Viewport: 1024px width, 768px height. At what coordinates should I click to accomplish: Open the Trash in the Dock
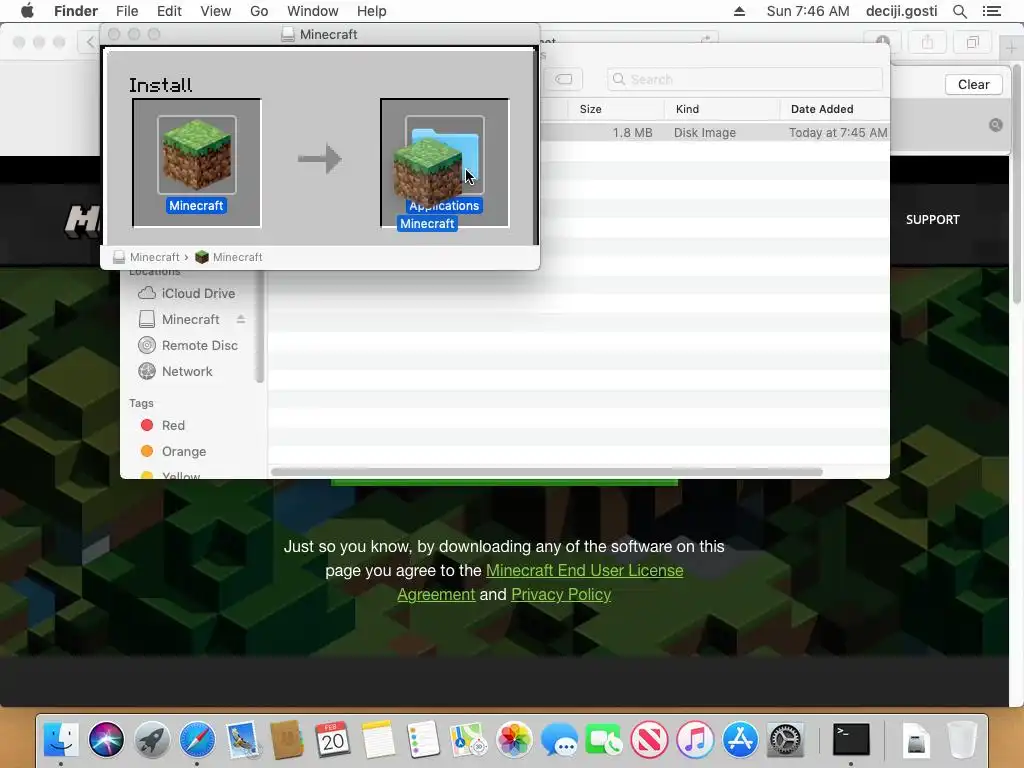click(961, 740)
